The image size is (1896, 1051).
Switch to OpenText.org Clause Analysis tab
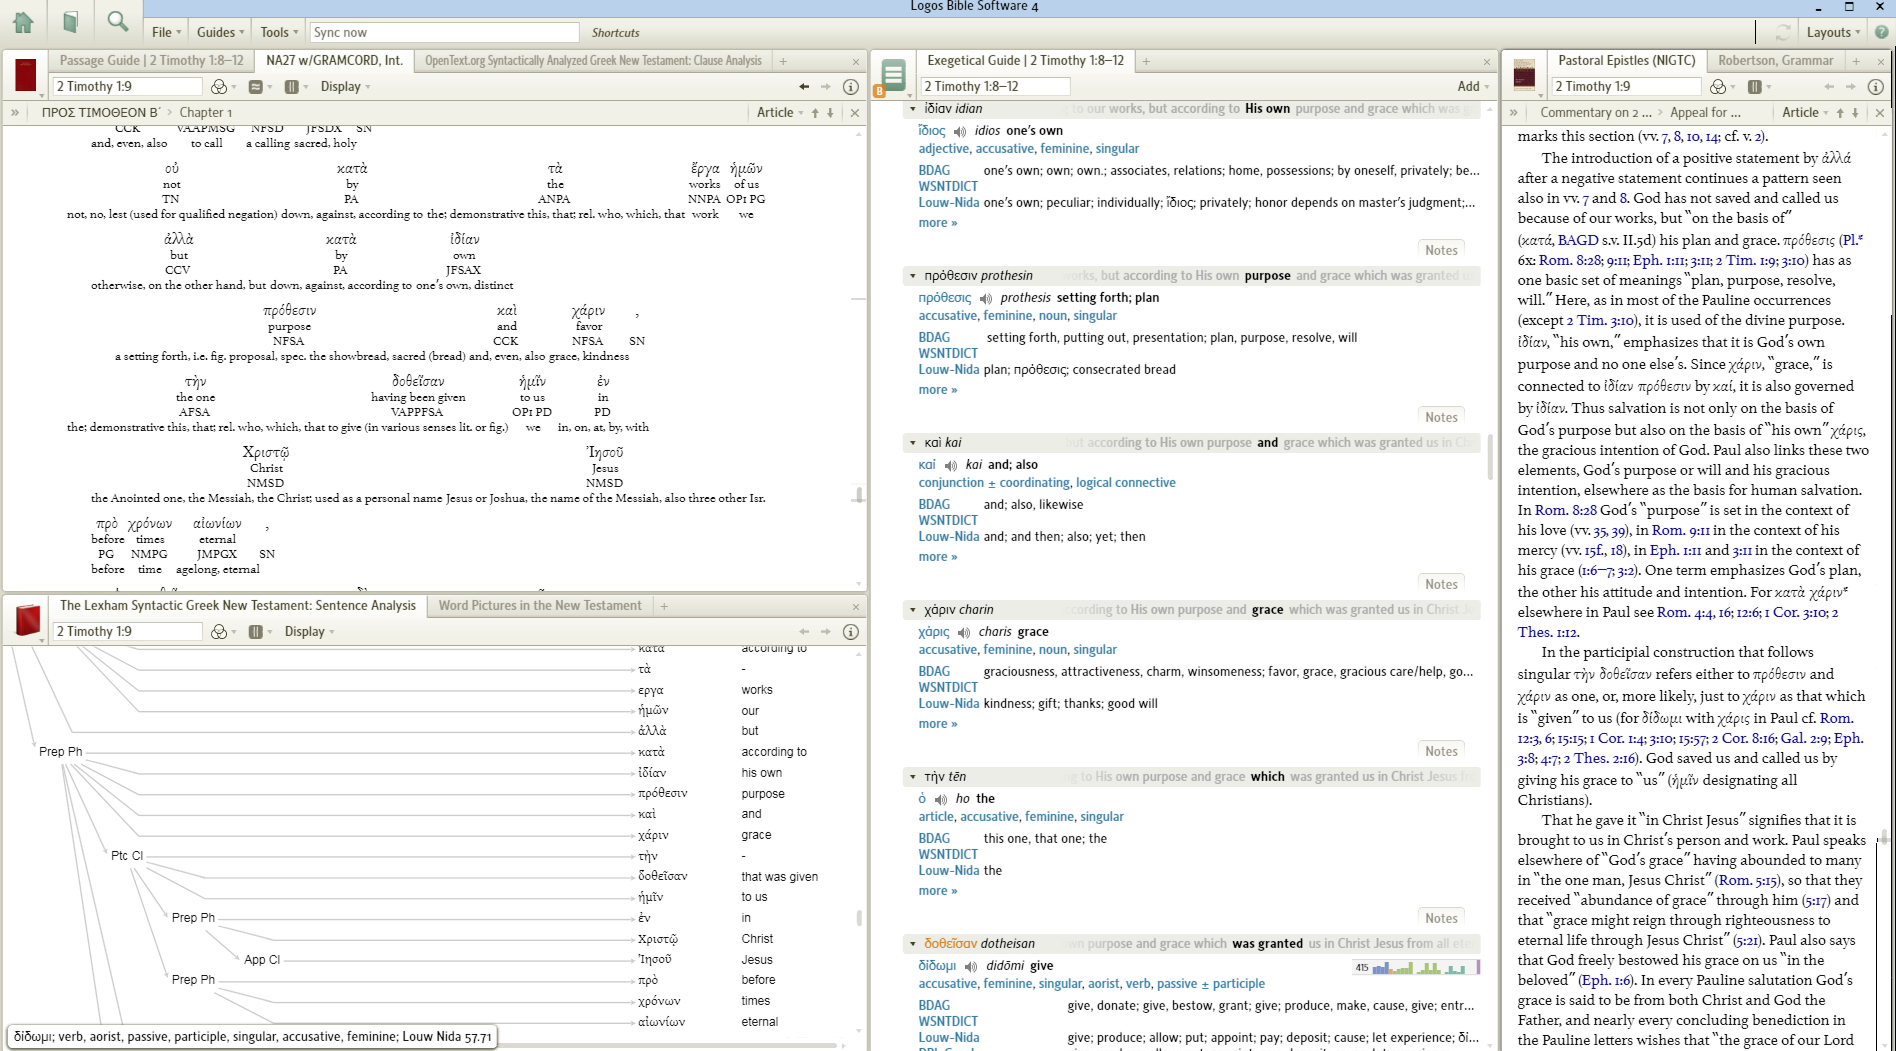click(593, 61)
